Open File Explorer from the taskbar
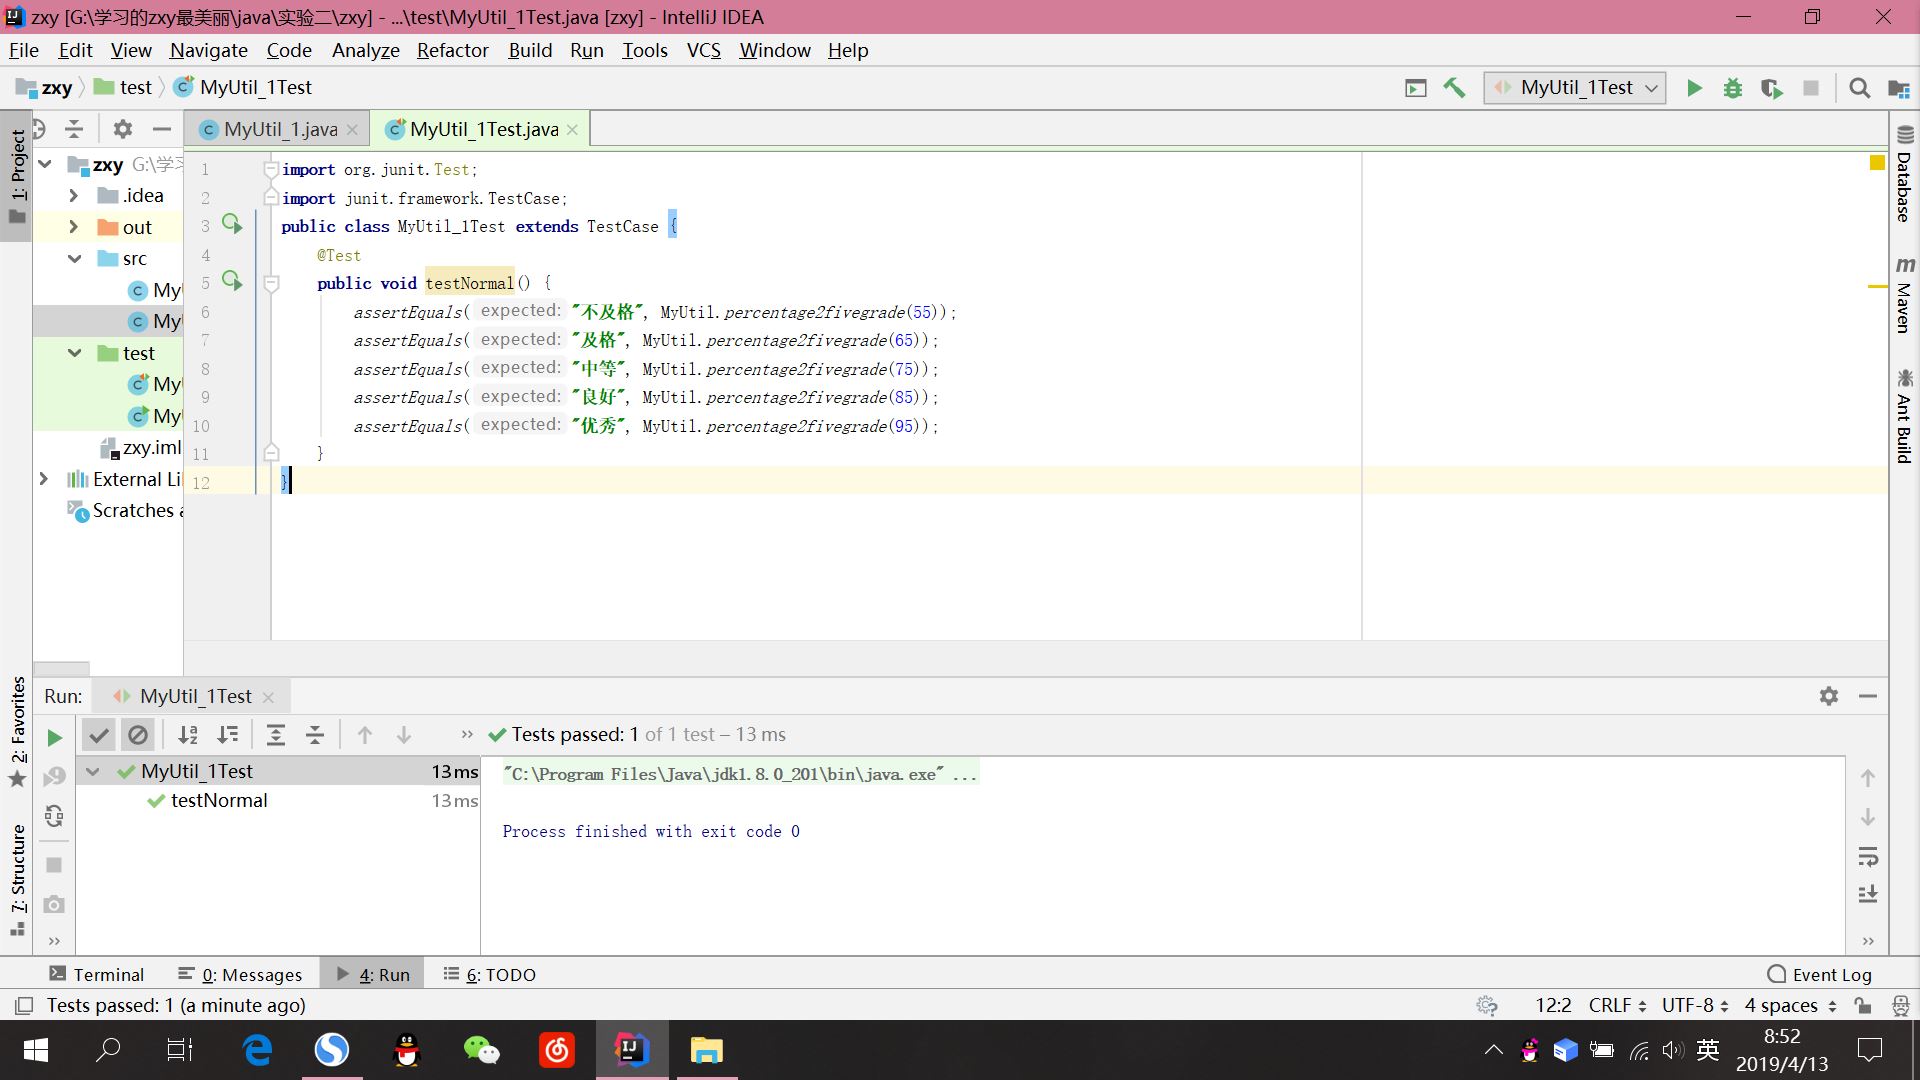 coord(707,1050)
